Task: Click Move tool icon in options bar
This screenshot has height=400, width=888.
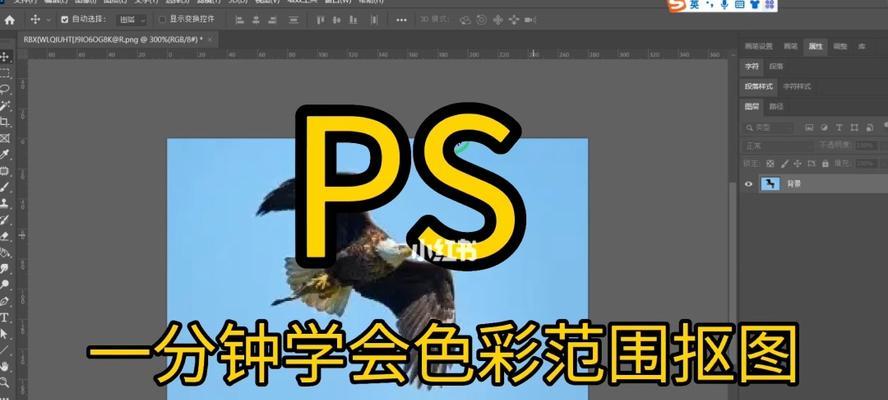Action: 35,20
